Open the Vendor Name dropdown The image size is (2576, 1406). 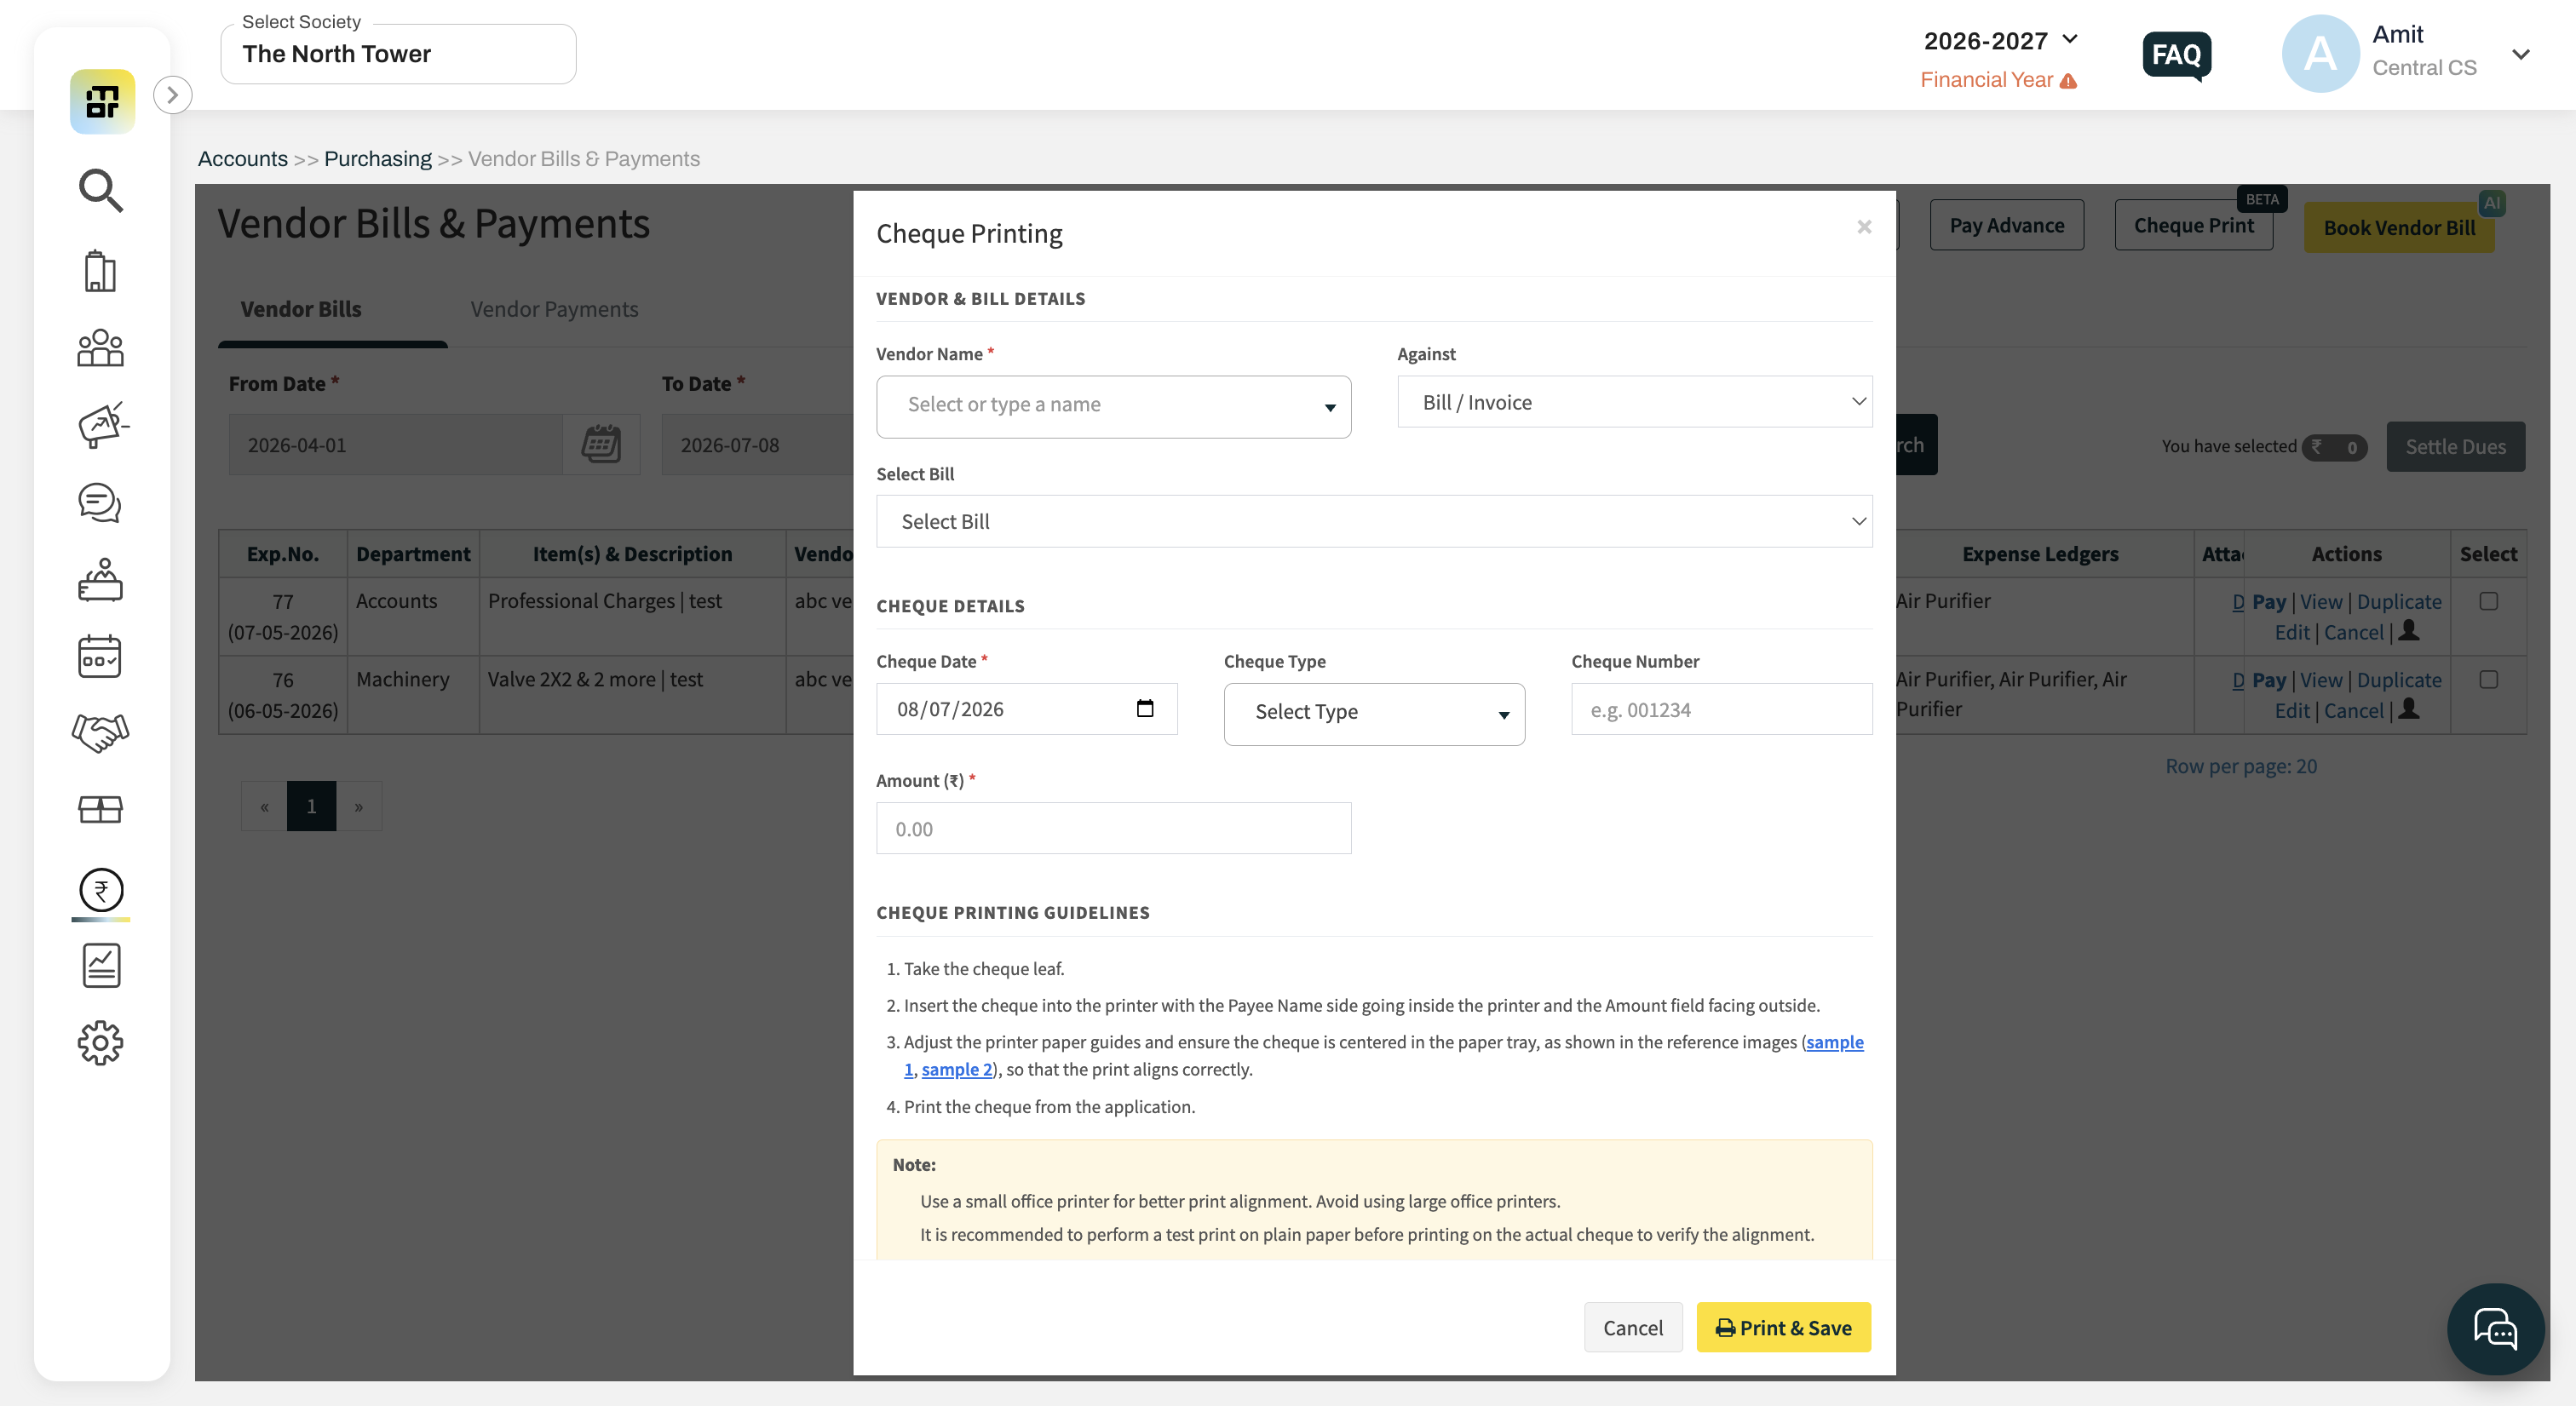(x=1113, y=406)
